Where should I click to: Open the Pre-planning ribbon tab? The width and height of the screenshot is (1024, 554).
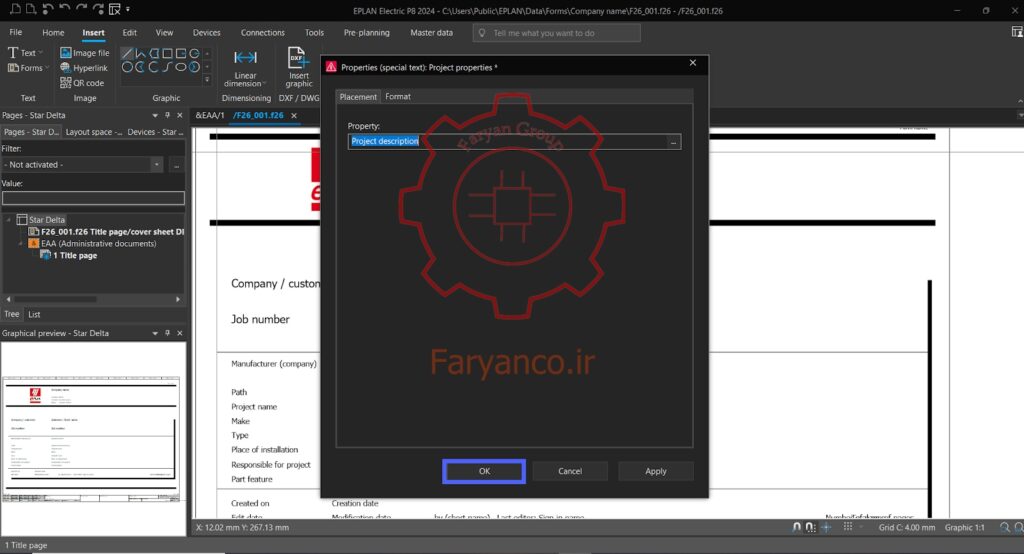[x=366, y=33]
